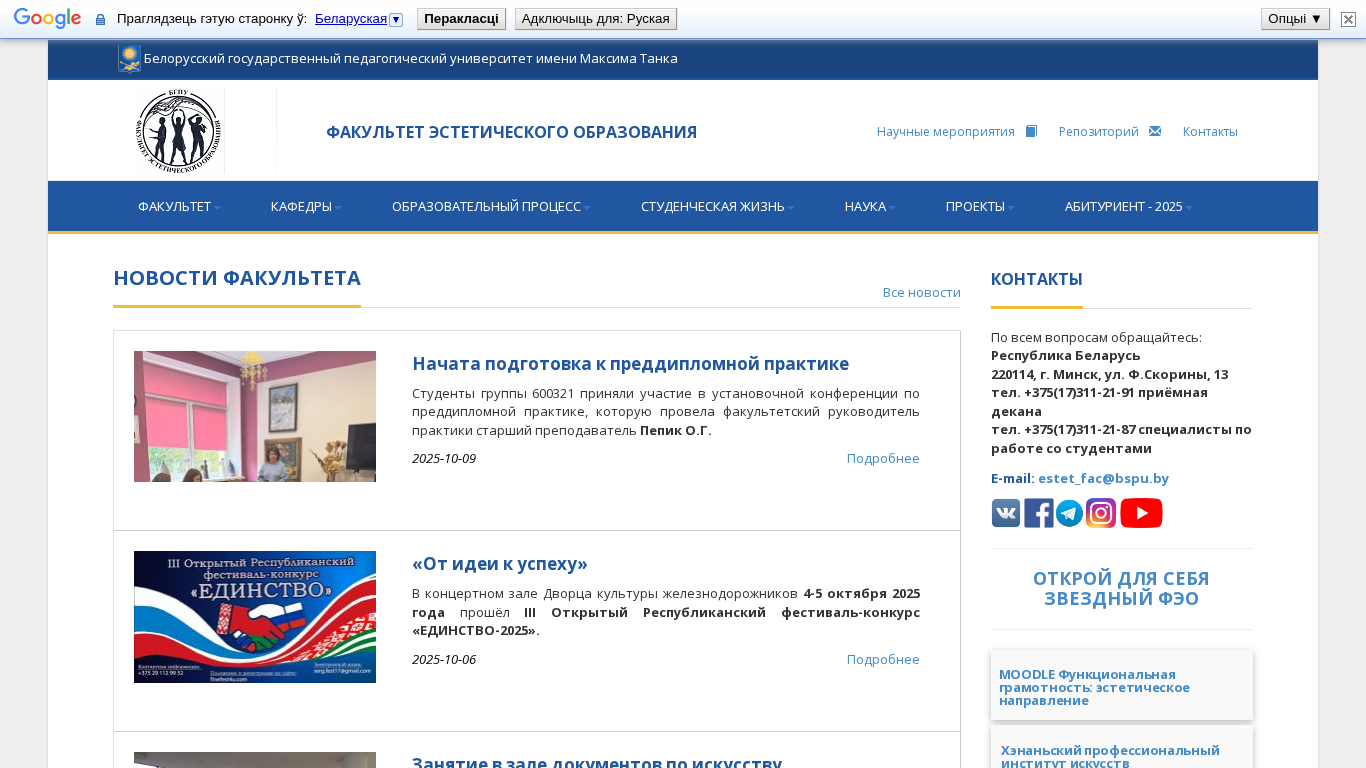Click the estet_fac@bspu.by email link

point(1103,478)
